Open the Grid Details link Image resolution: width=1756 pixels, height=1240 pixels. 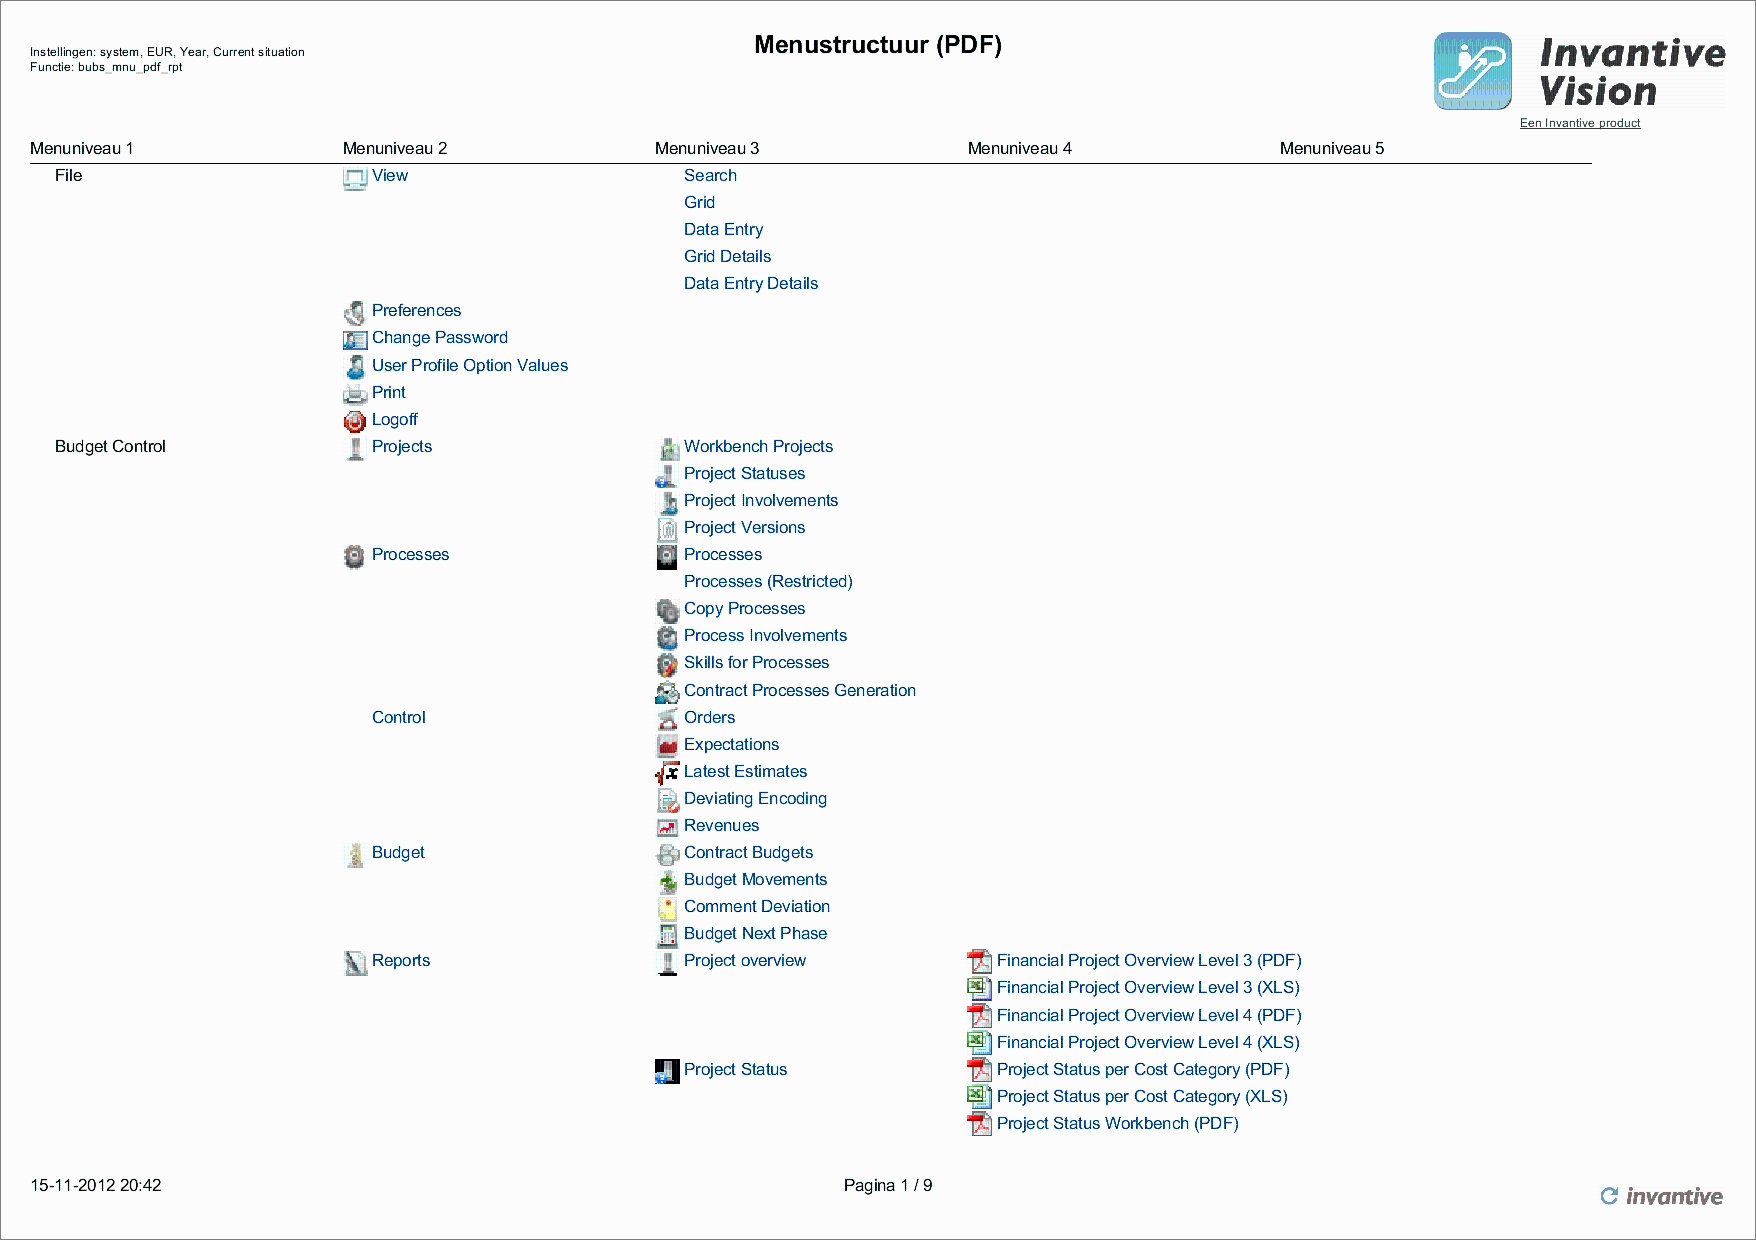point(727,256)
